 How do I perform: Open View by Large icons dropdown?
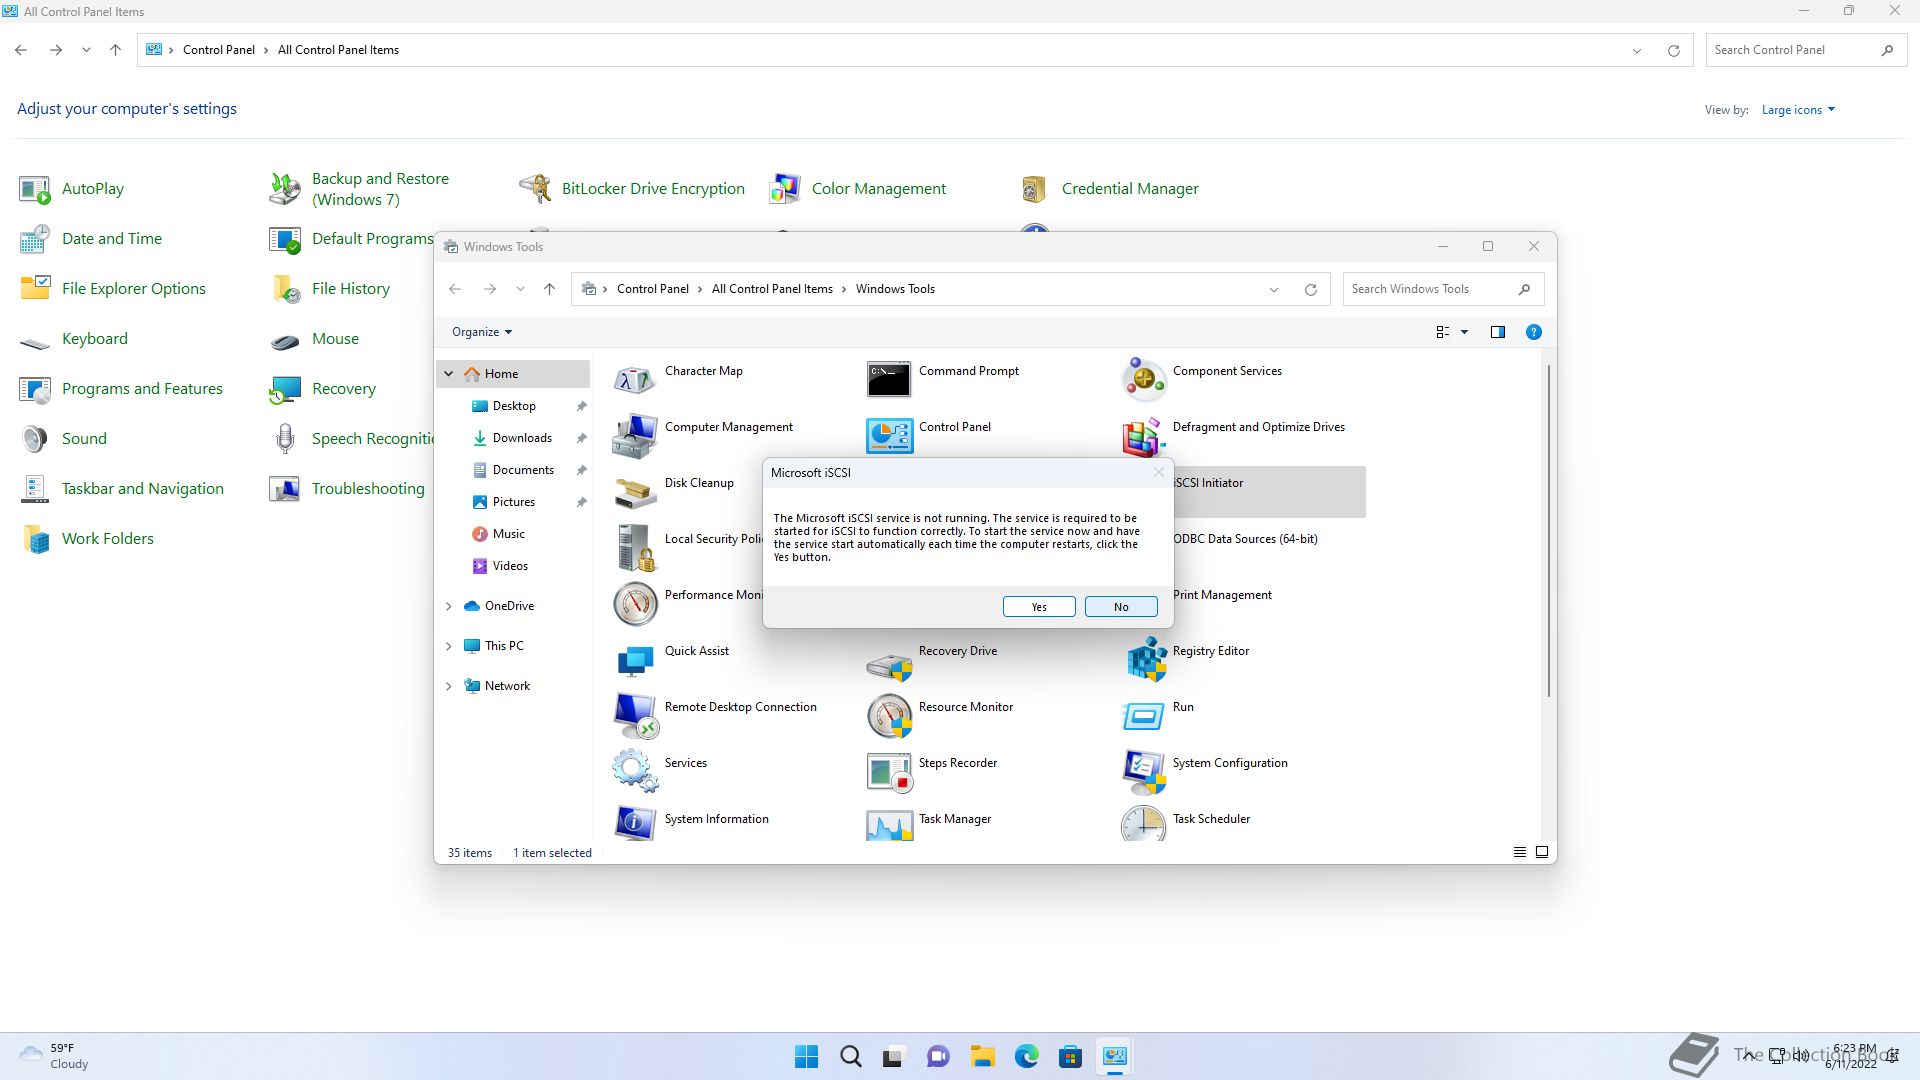(x=1798, y=110)
